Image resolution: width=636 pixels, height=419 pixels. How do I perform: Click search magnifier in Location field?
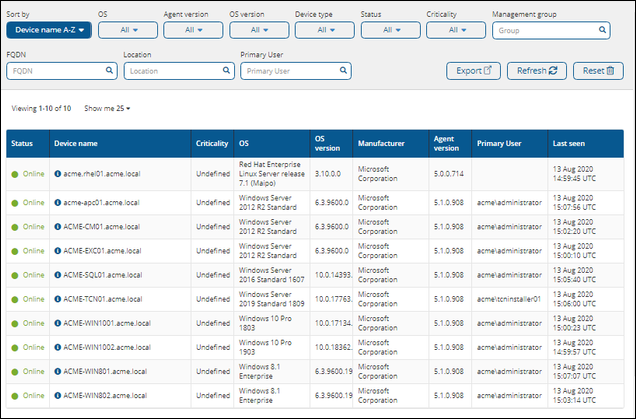coord(226,71)
